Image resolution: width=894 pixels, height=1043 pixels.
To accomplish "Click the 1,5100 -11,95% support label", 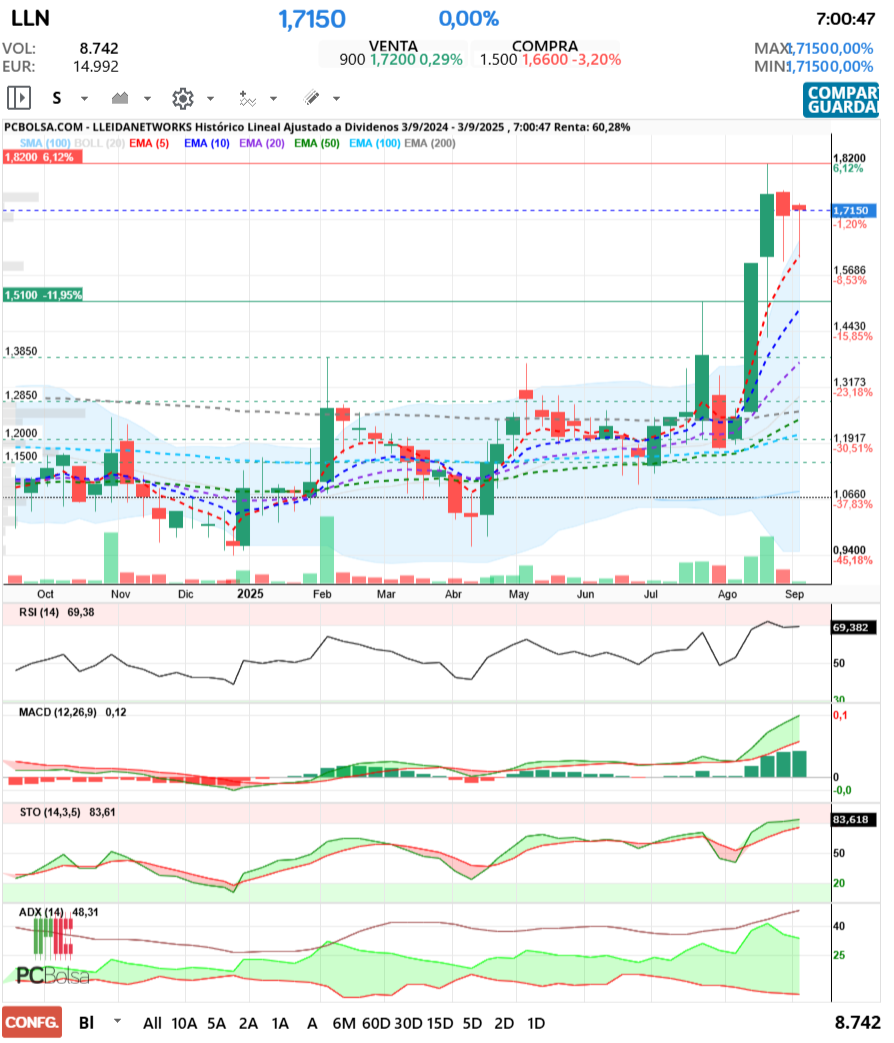I will coord(43,295).
